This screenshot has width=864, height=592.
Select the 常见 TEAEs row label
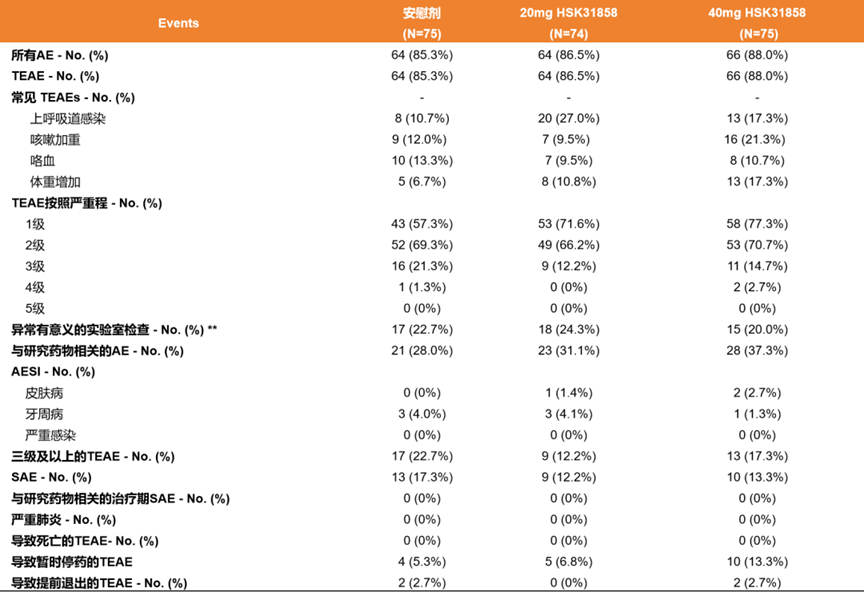pos(73,97)
